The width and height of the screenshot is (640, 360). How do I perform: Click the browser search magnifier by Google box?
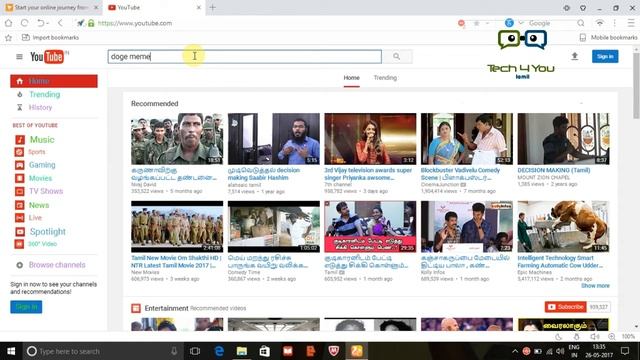pos(580,23)
